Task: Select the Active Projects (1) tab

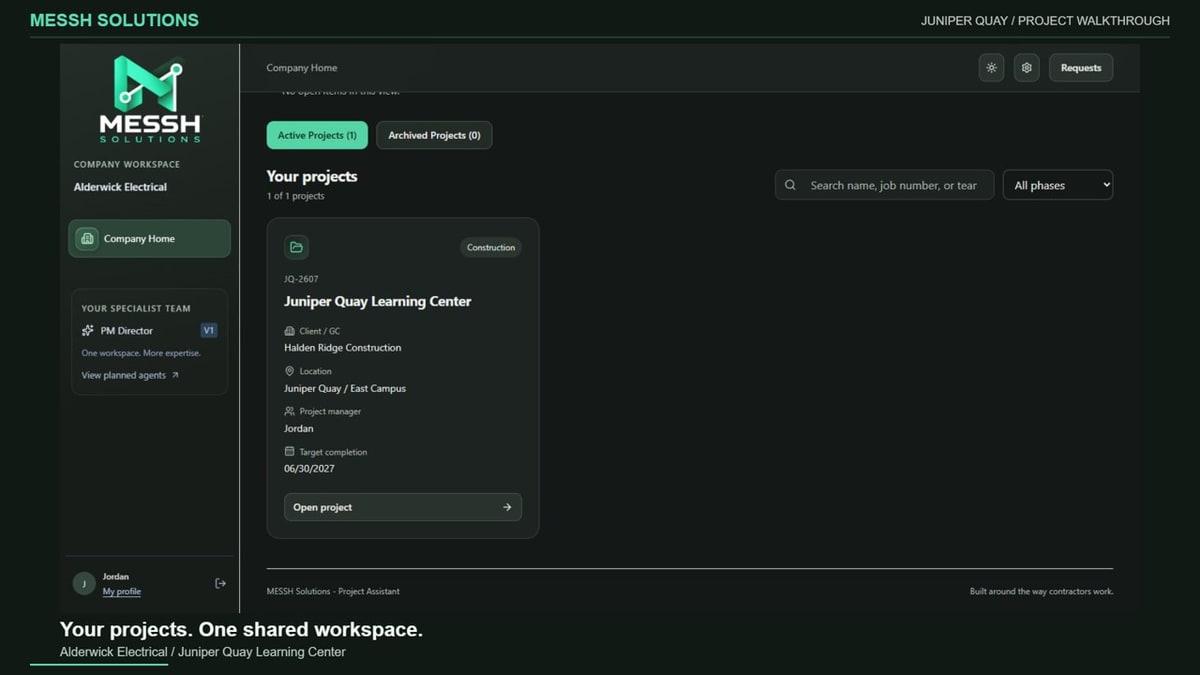Action: 317,135
